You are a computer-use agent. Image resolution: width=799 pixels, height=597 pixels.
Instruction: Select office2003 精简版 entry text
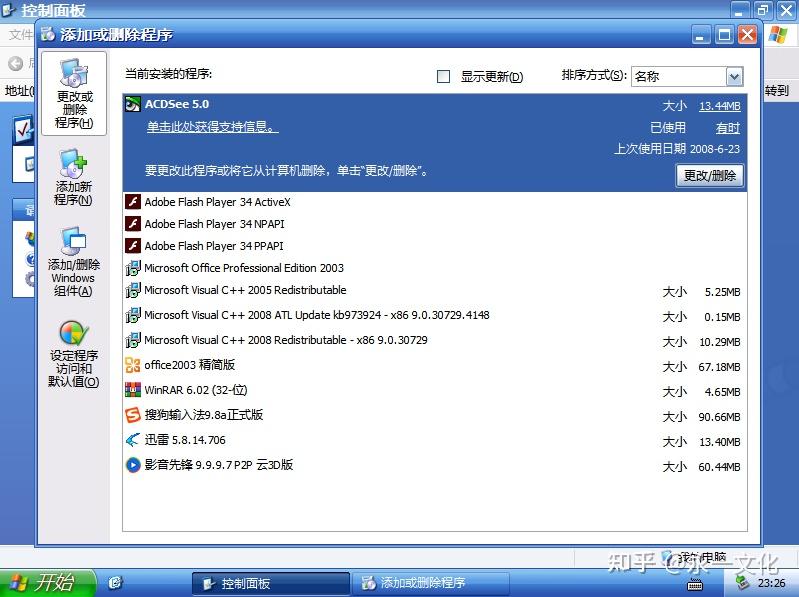(189, 365)
